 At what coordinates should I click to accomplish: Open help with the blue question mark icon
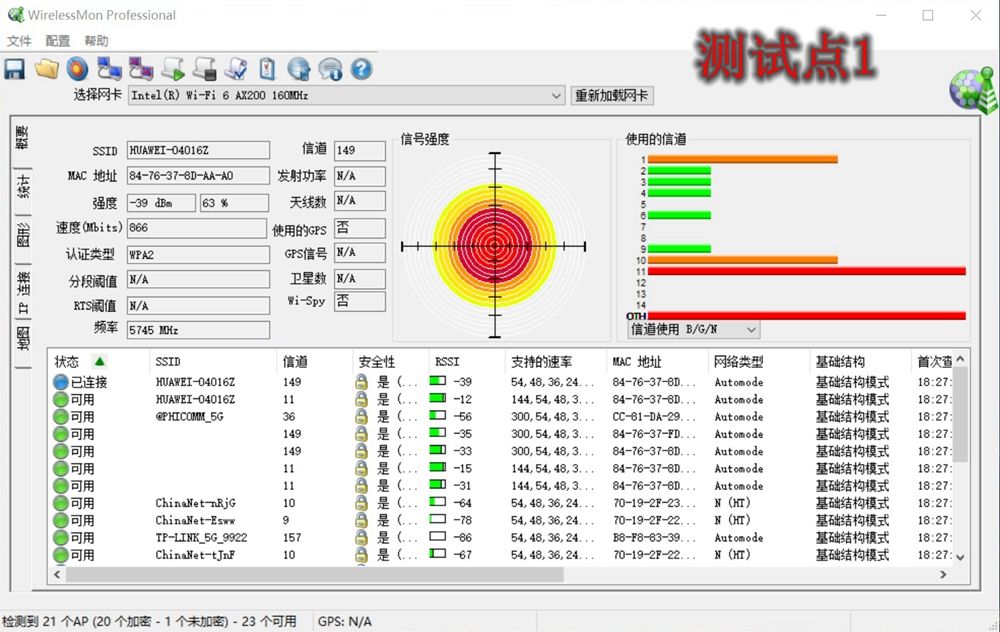(x=361, y=69)
